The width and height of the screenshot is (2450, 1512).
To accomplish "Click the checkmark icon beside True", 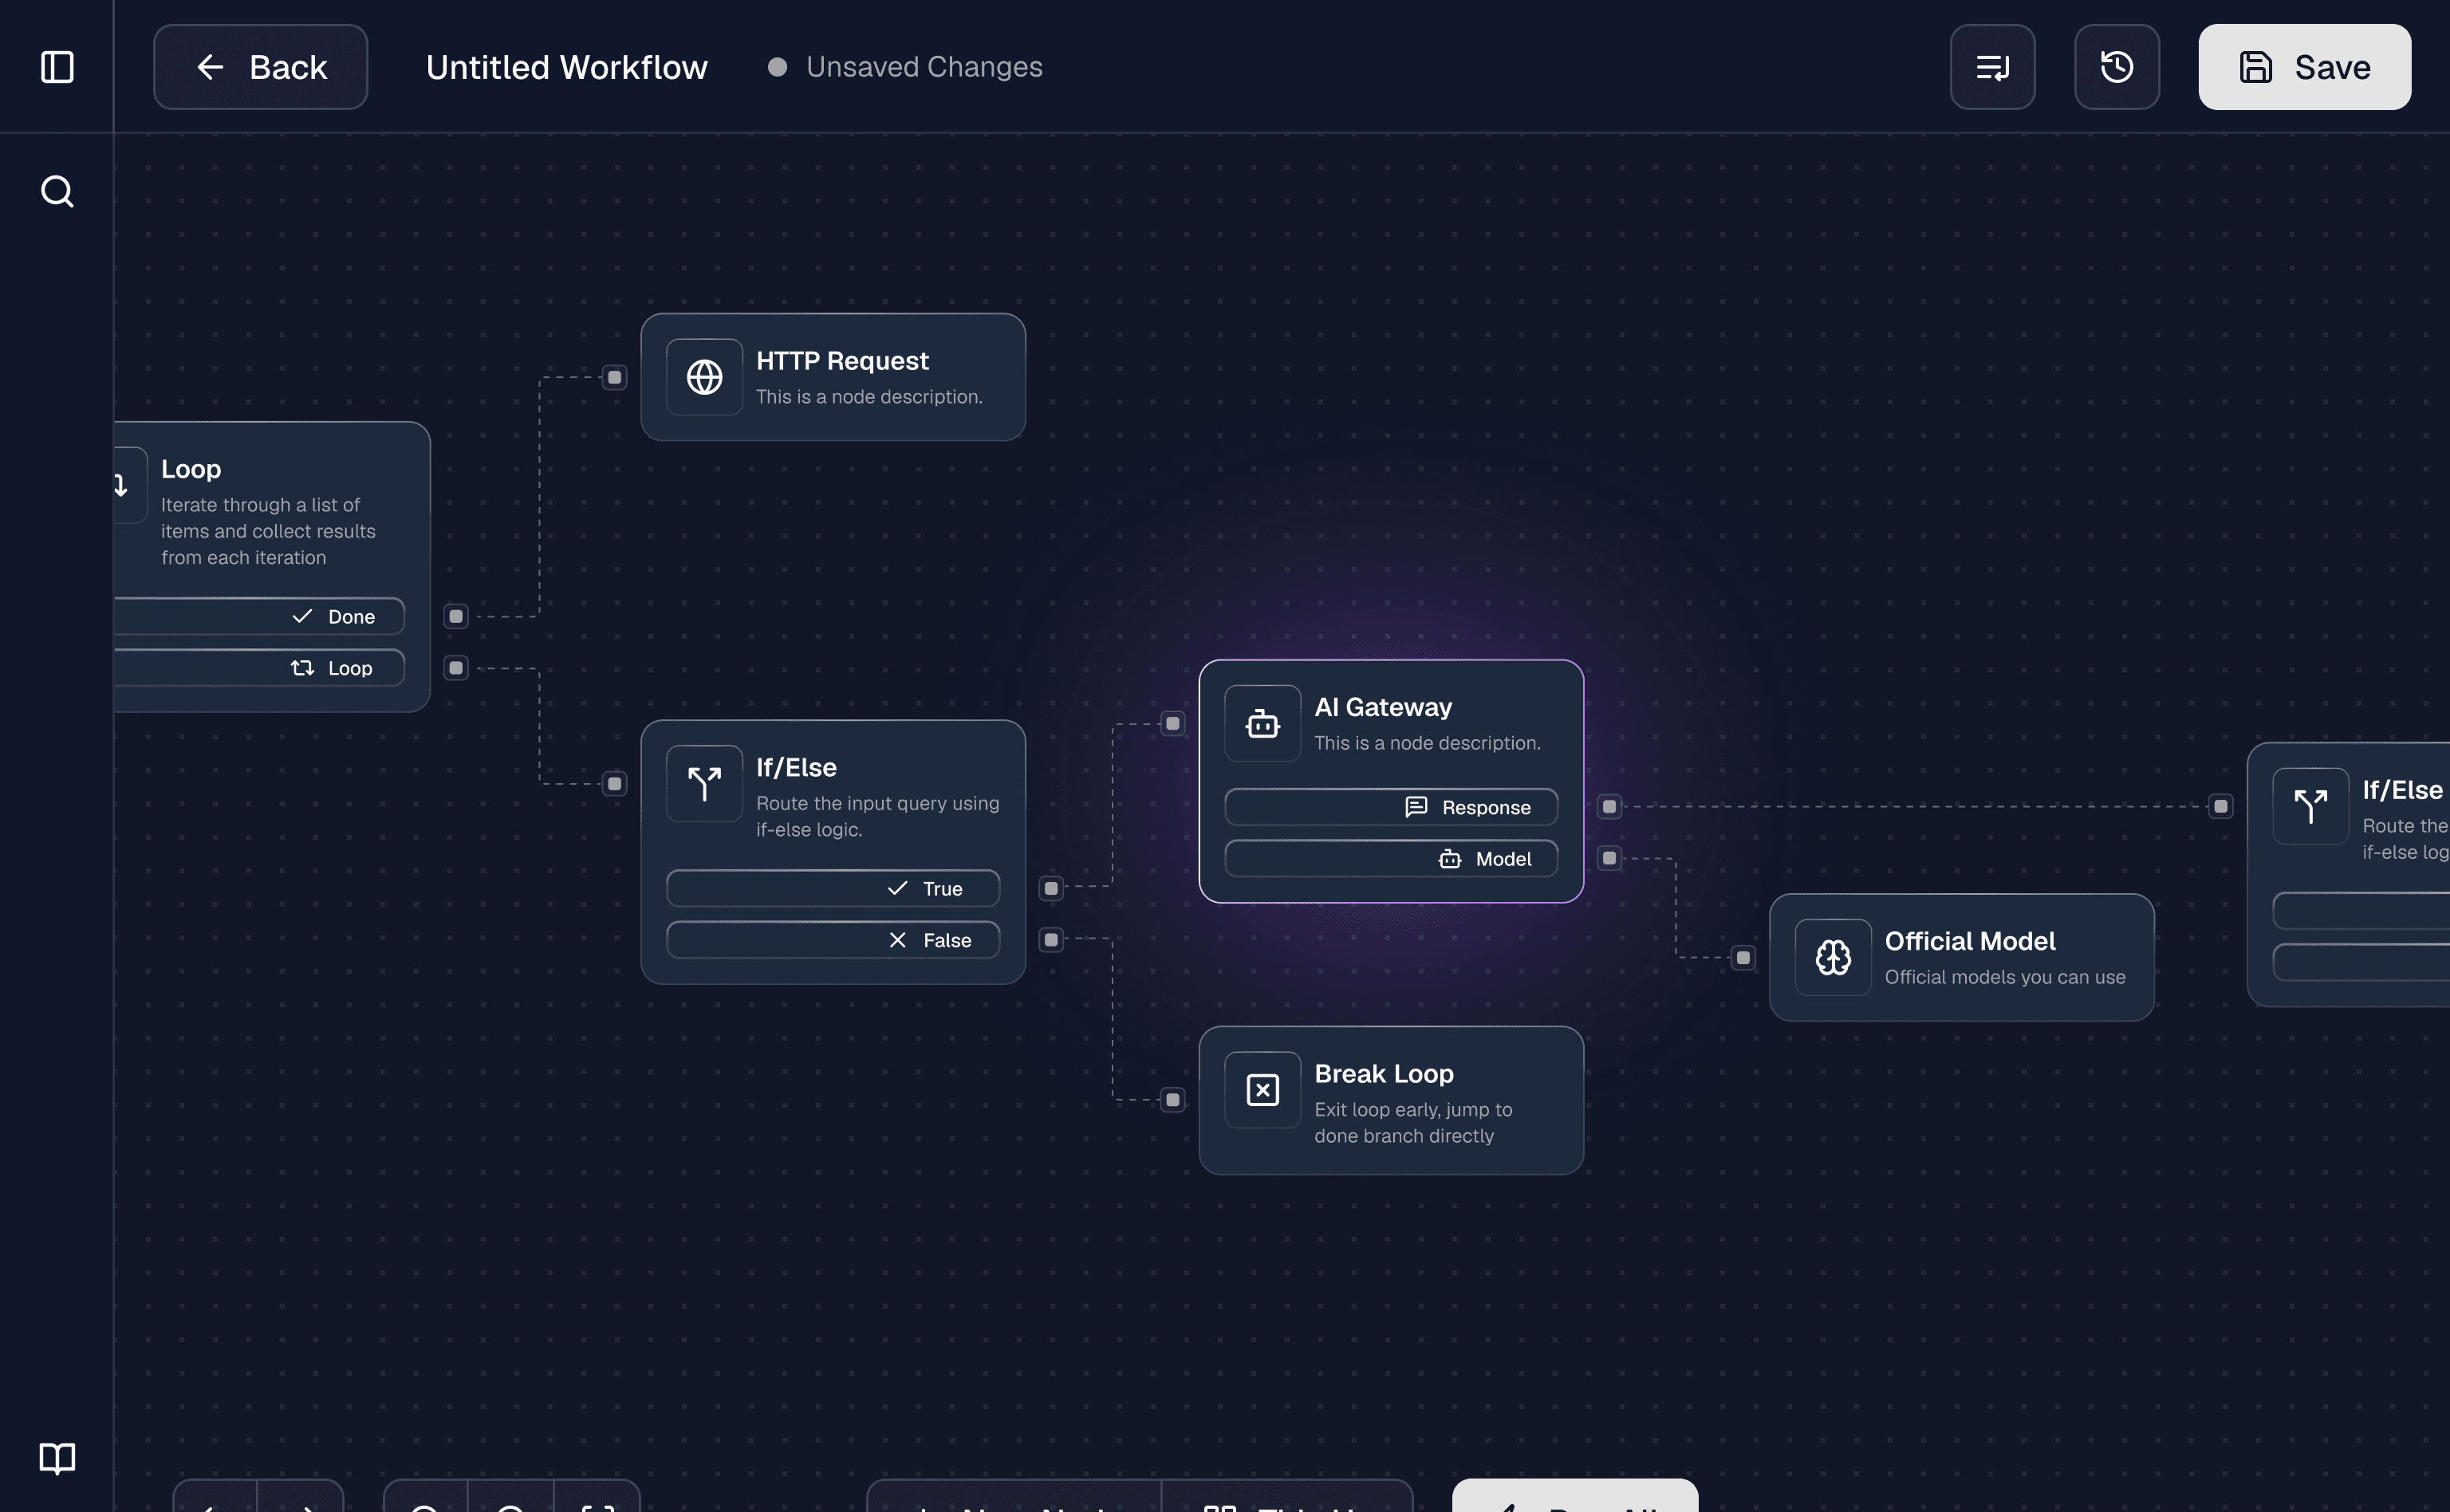I will click(897, 888).
